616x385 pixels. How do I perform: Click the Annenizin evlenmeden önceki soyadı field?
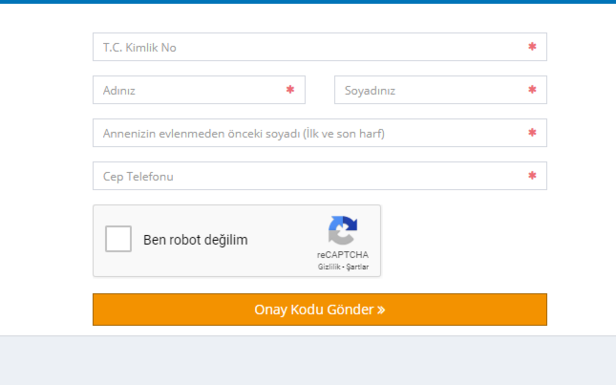tap(319, 133)
